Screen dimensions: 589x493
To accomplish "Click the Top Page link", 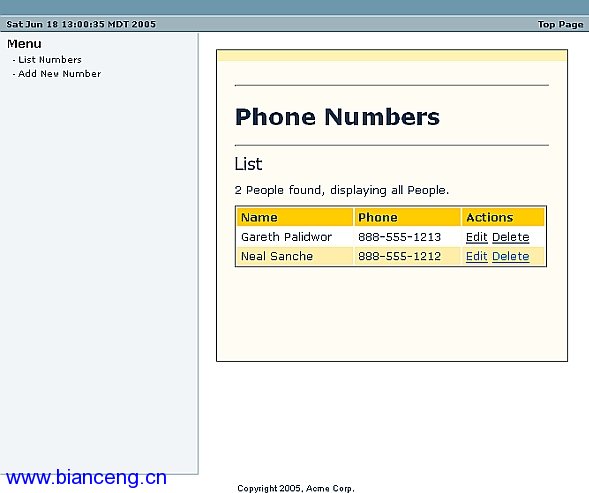I will [560, 24].
